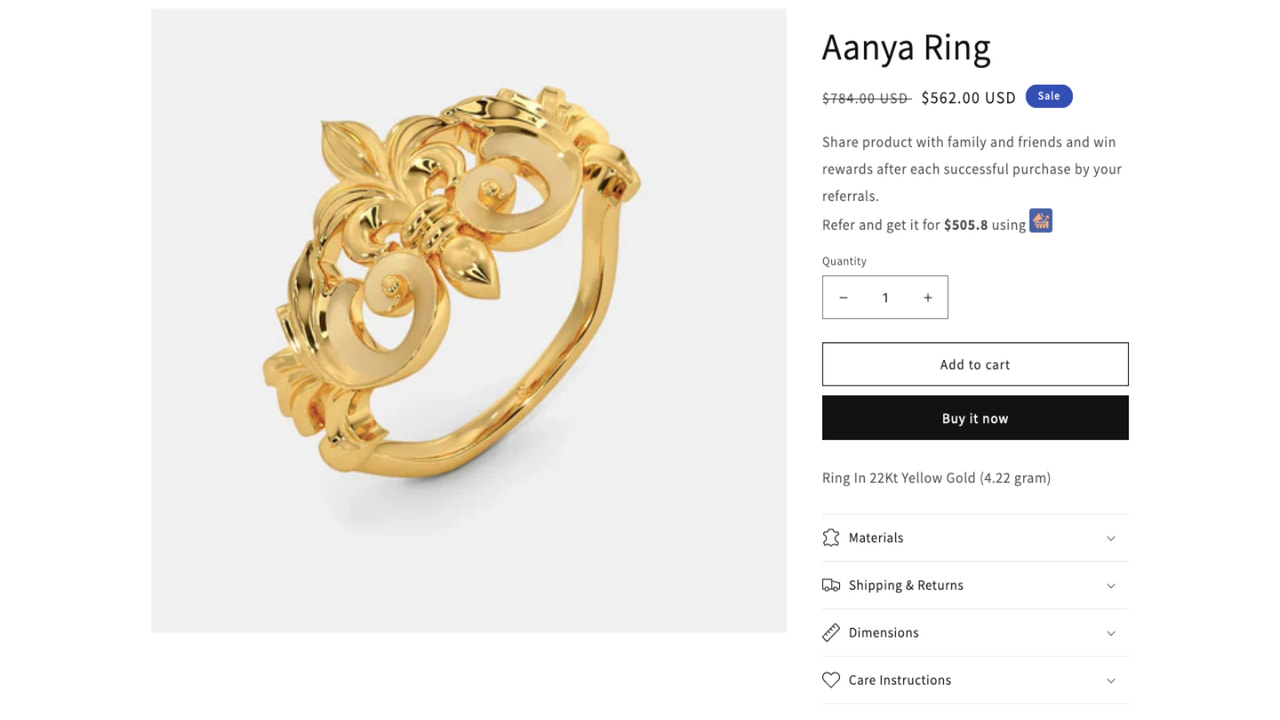This screenshot has width=1280, height=720.
Task: Click the truck icon next to Shipping & Returns
Action: [831, 585]
